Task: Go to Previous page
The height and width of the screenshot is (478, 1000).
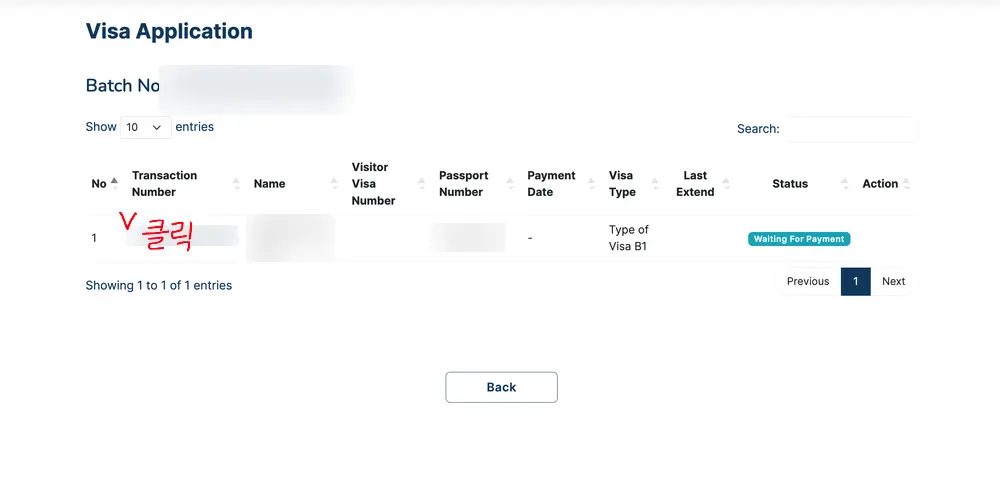Action: (808, 282)
